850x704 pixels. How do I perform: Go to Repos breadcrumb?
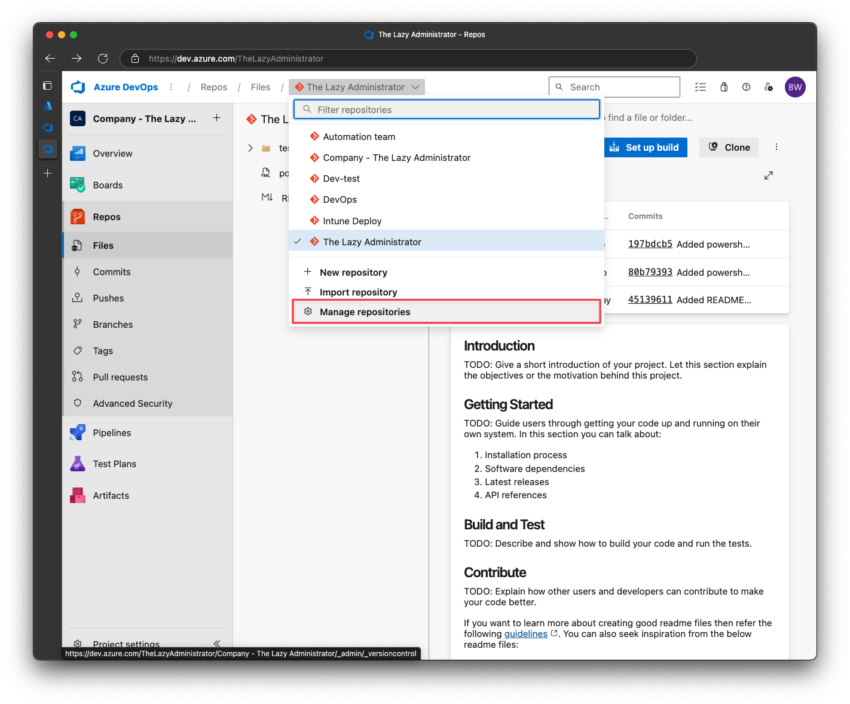pos(214,87)
